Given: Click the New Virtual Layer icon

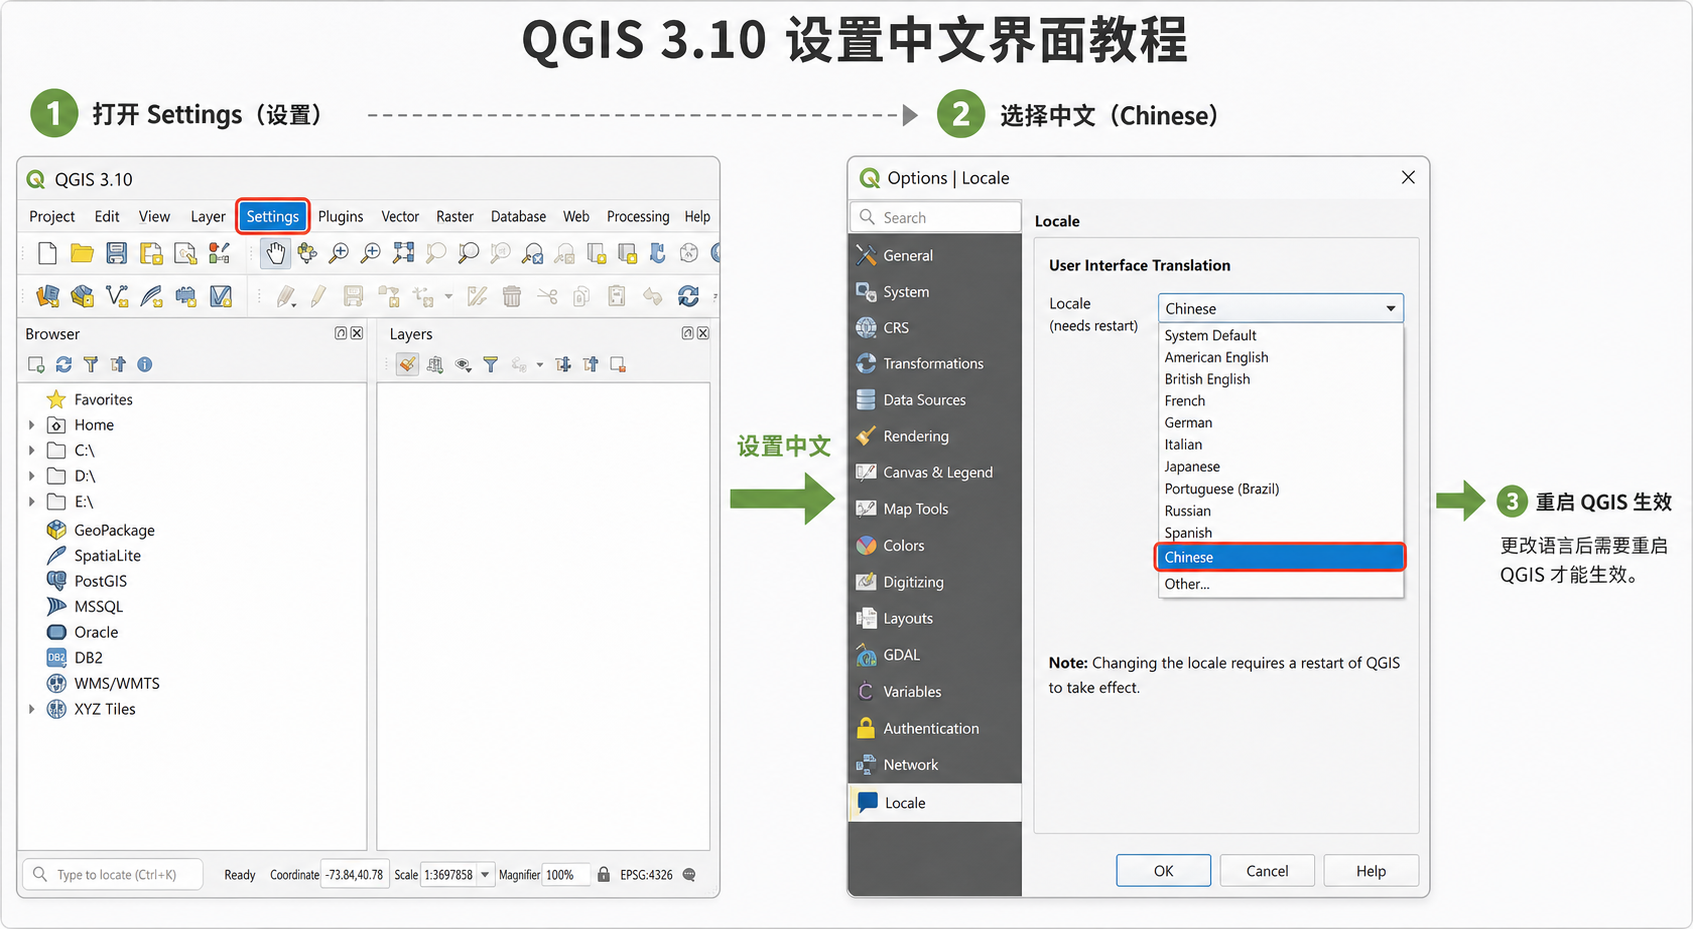Looking at the screenshot, I should (220, 296).
